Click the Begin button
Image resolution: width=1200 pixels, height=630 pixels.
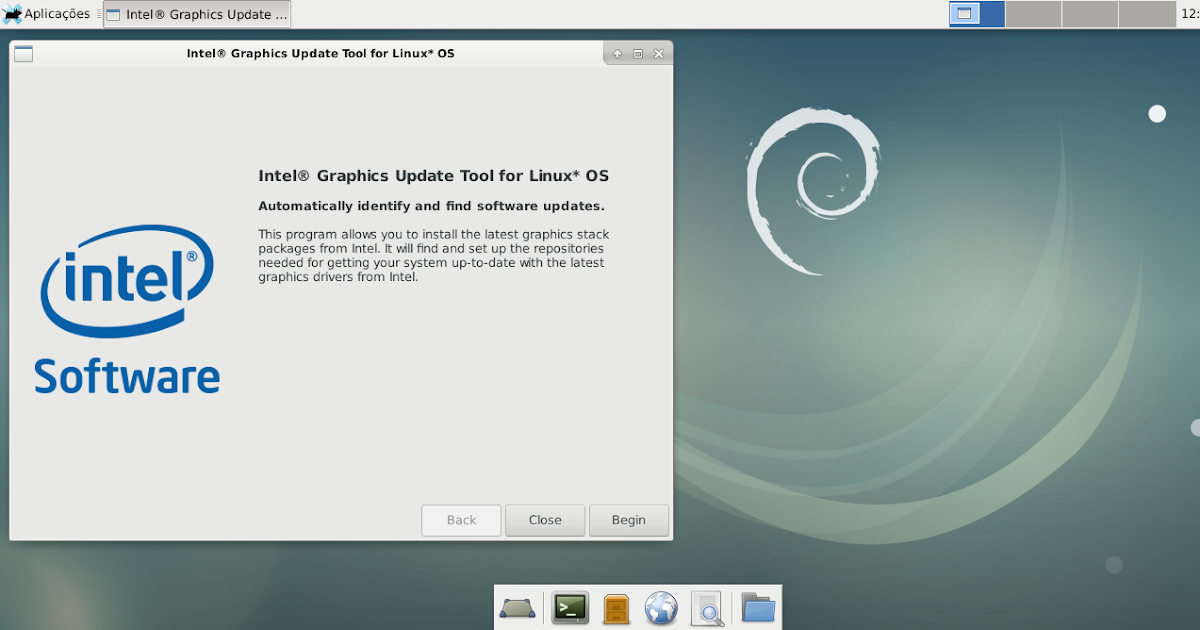pos(629,520)
